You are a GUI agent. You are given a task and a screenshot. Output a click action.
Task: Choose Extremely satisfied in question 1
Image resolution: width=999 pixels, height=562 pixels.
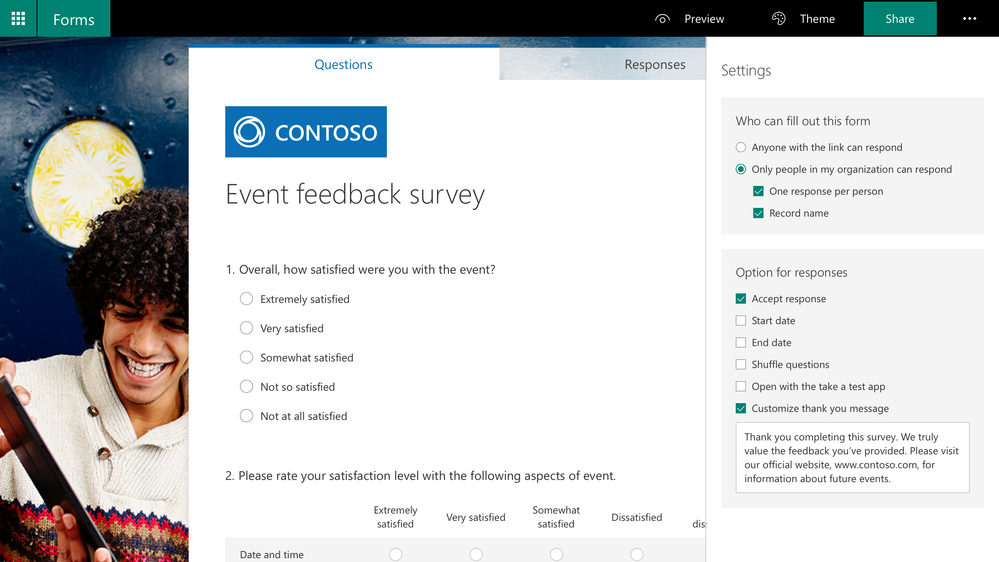247,299
